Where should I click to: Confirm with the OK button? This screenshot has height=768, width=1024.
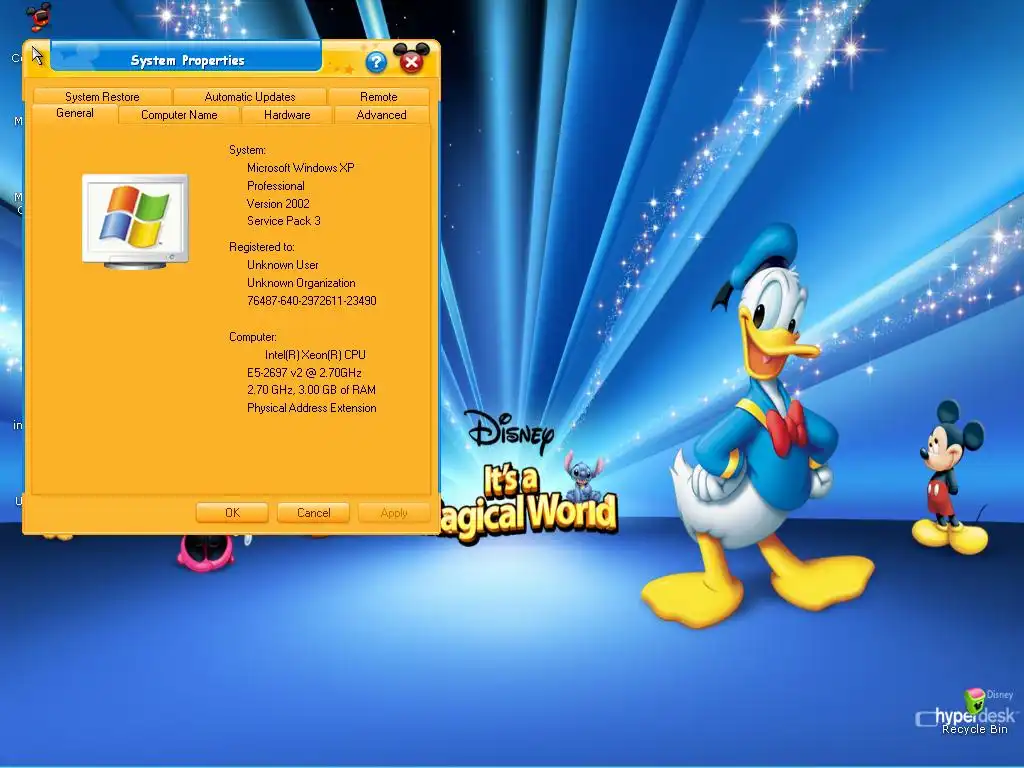(x=232, y=513)
